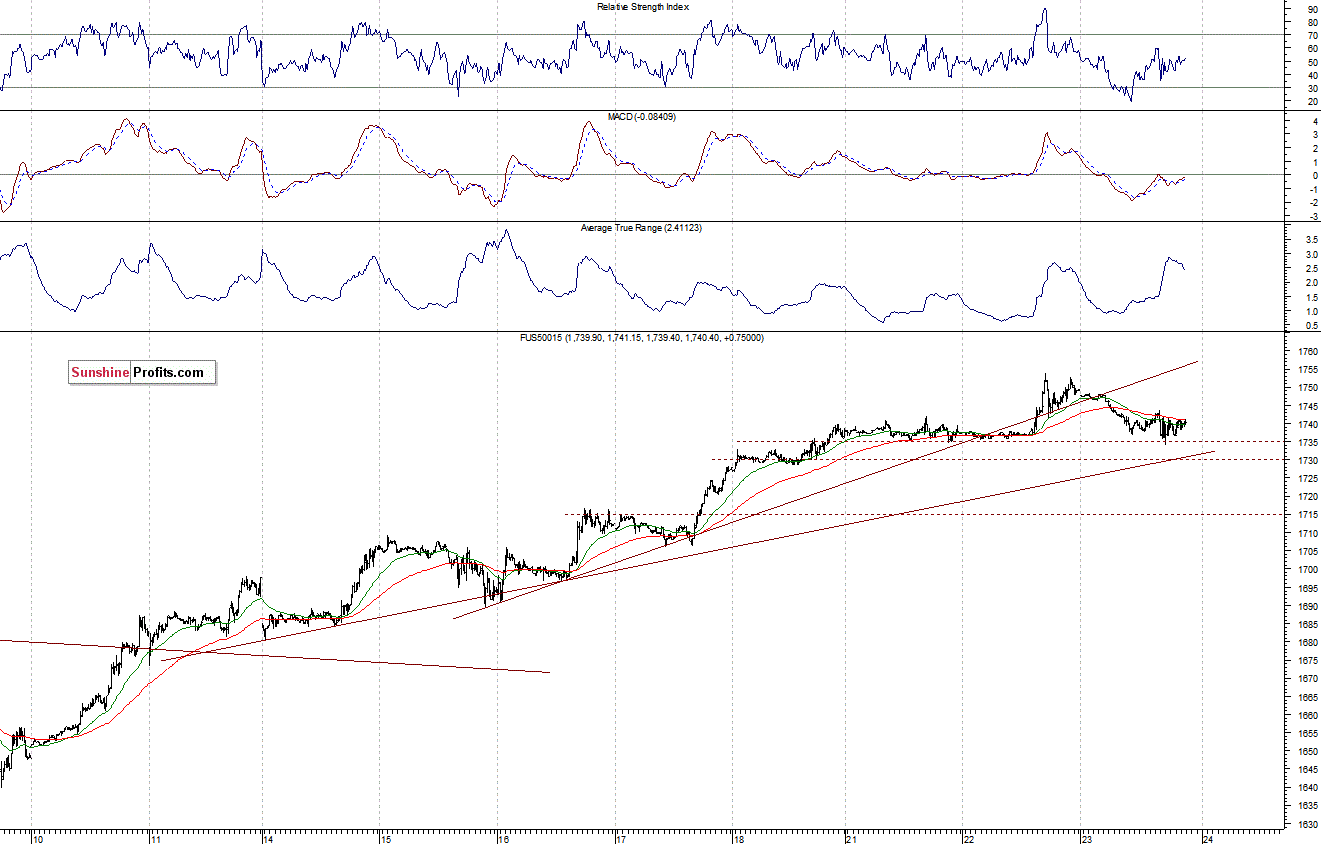Click the 1640 price axis label
Screen dimensions: 1321x844
pos(1309,789)
